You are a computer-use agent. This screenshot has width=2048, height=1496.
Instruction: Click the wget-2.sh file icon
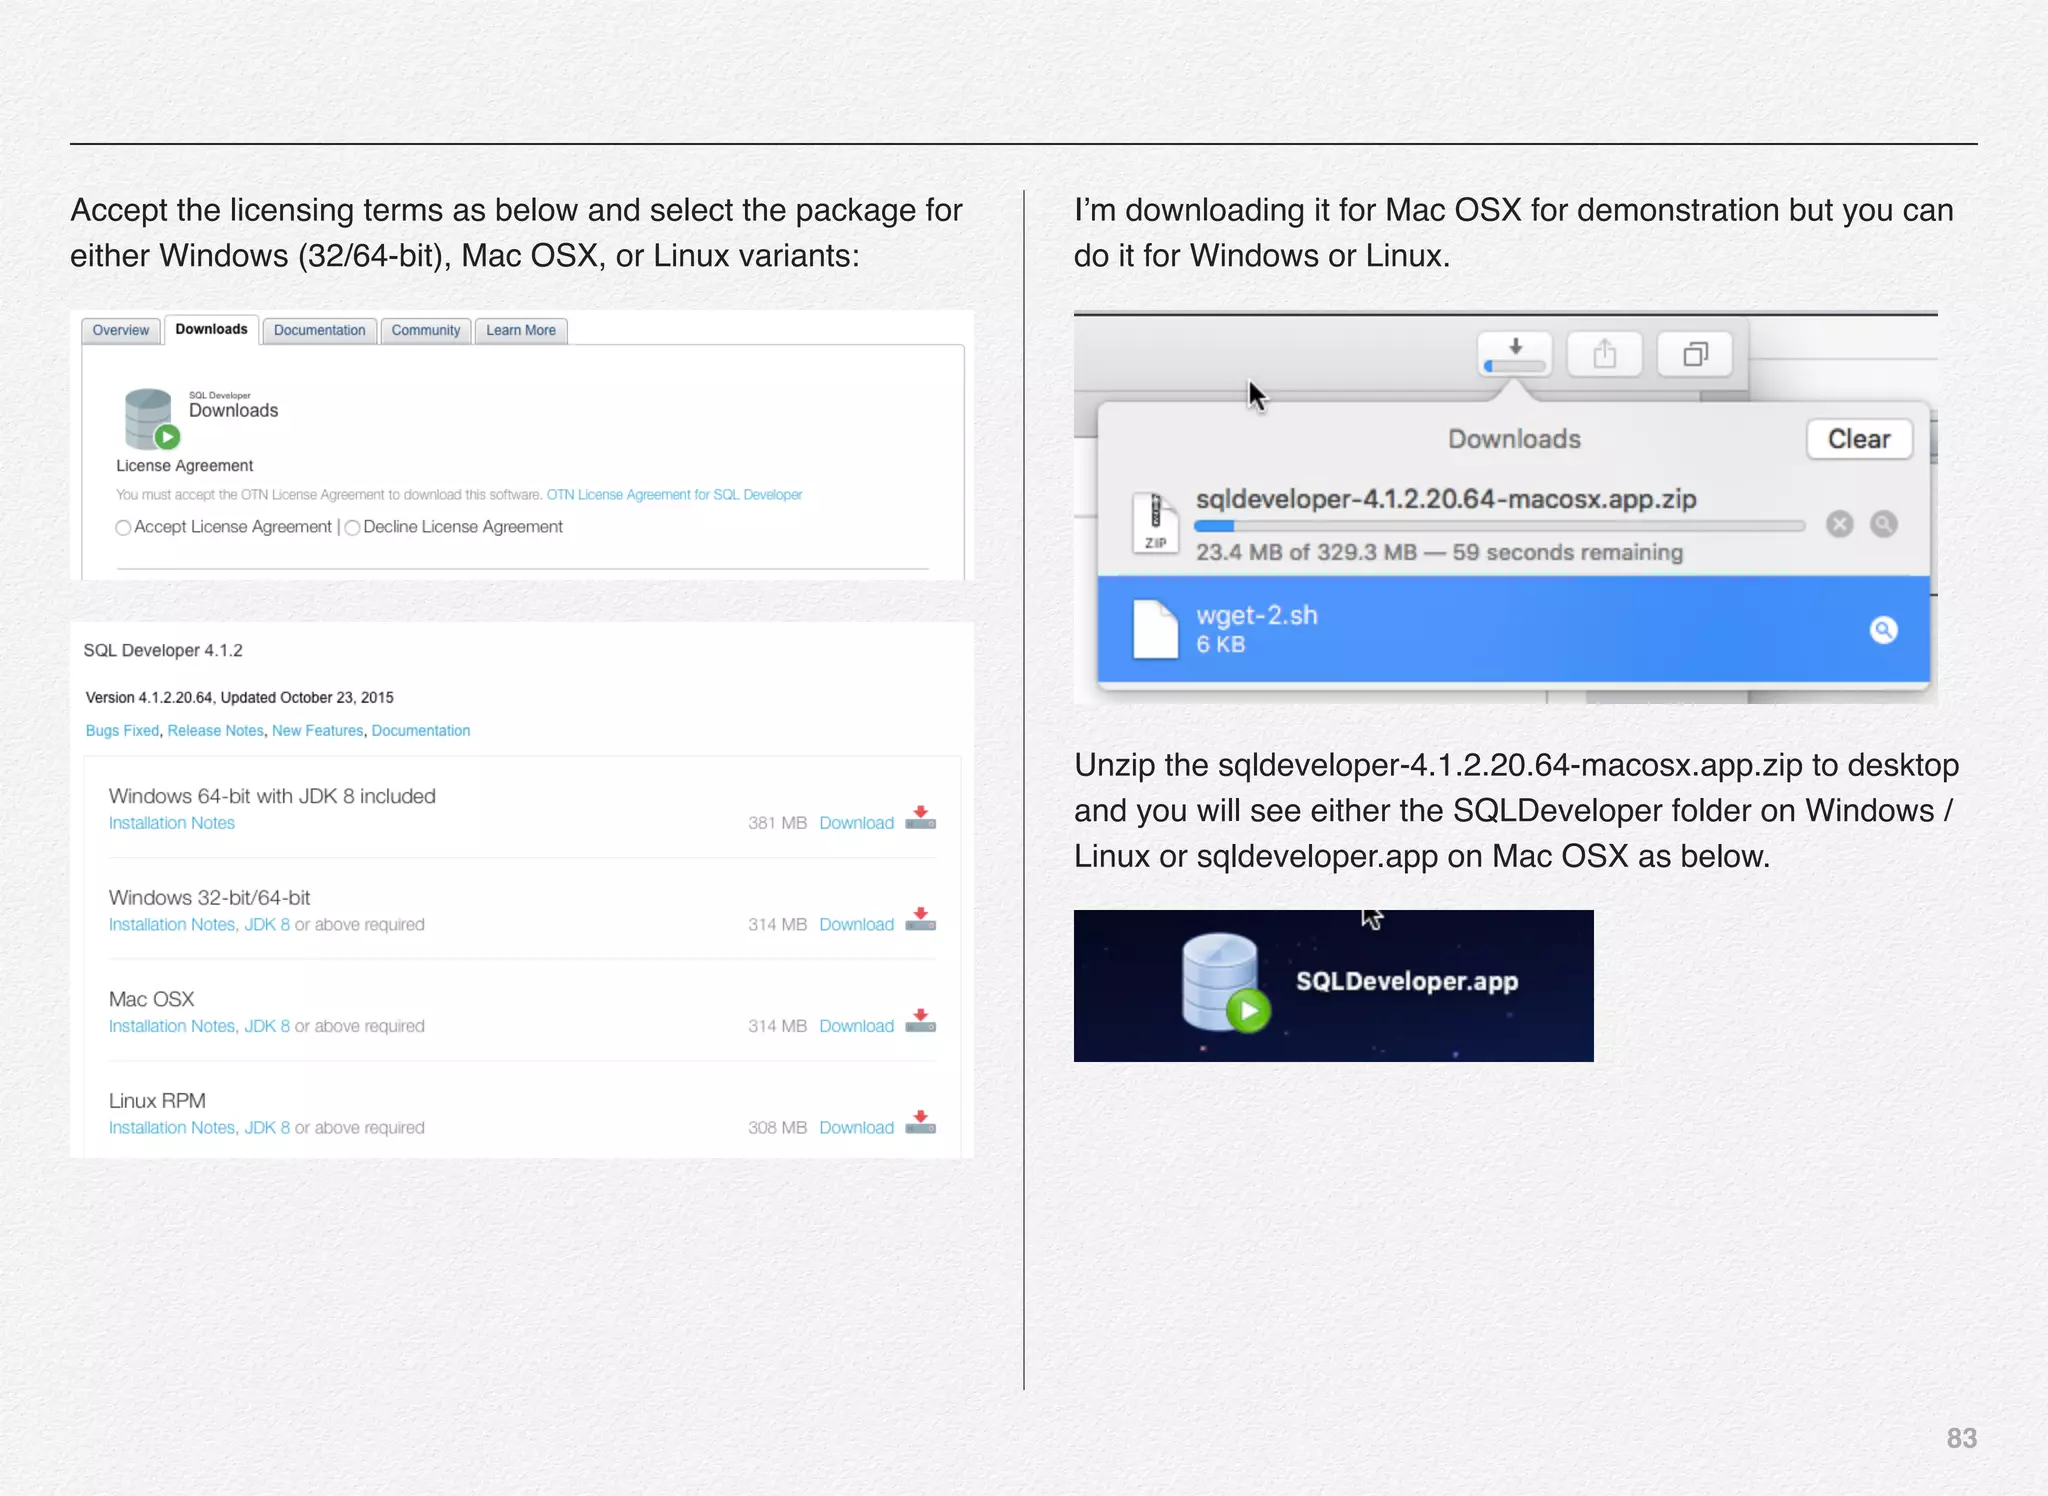click(1155, 629)
